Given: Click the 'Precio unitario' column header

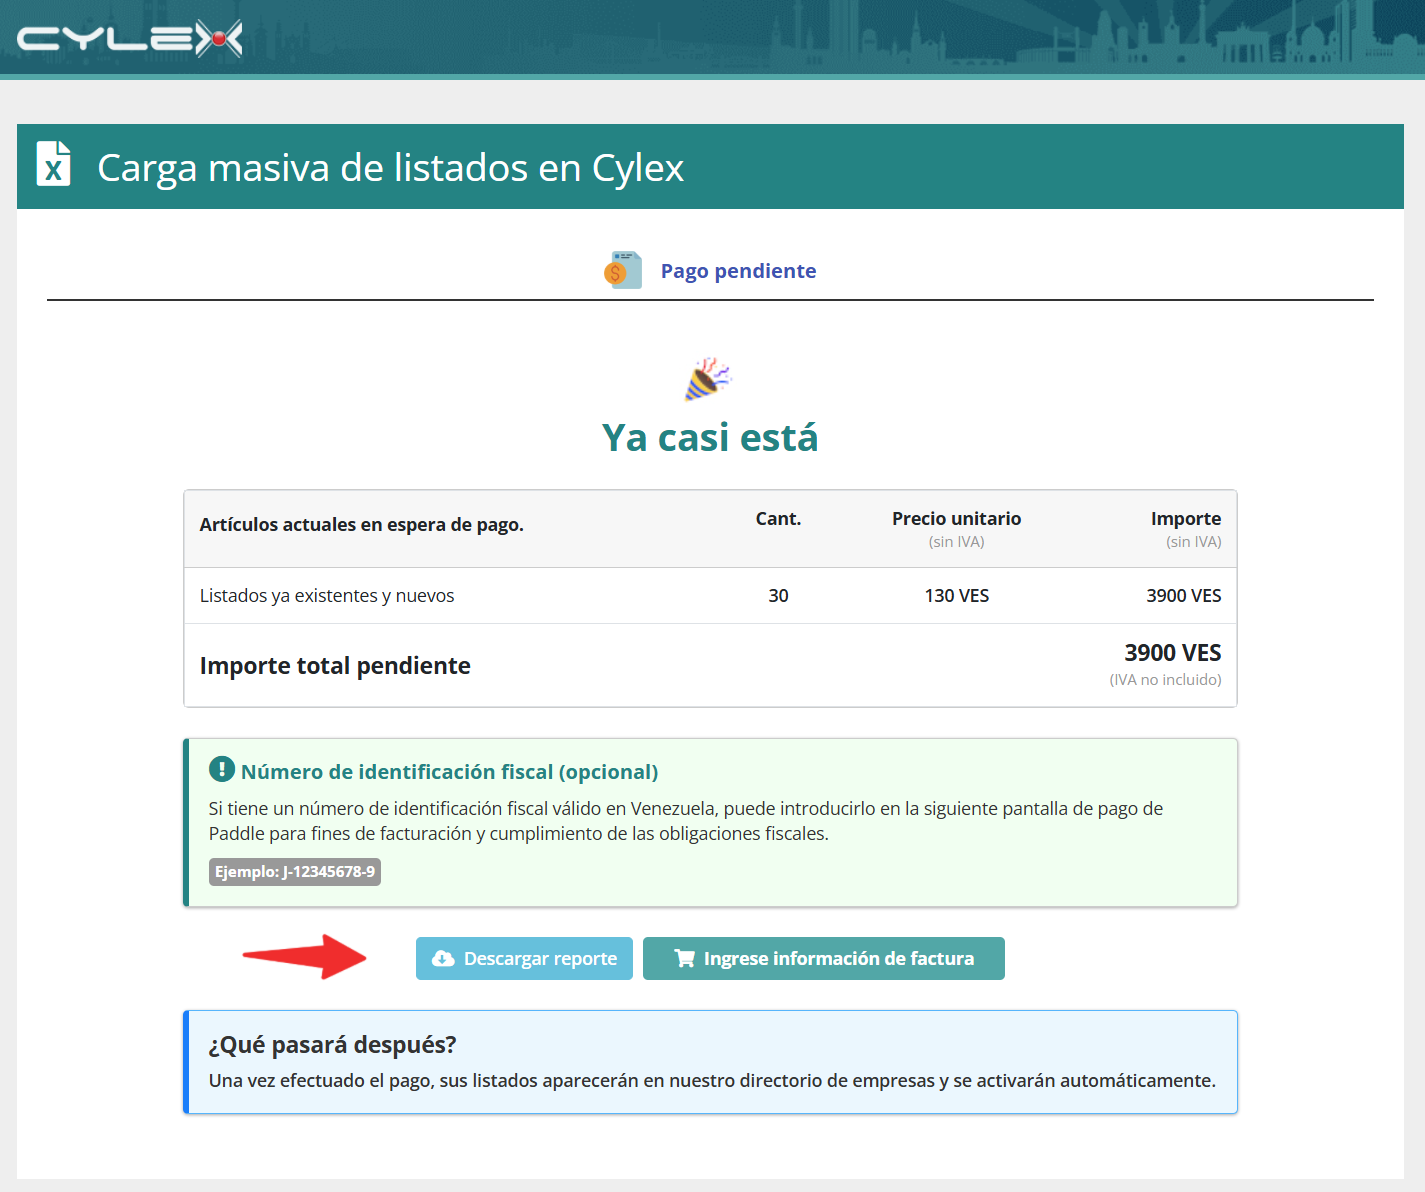Looking at the screenshot, I should 957,519.
